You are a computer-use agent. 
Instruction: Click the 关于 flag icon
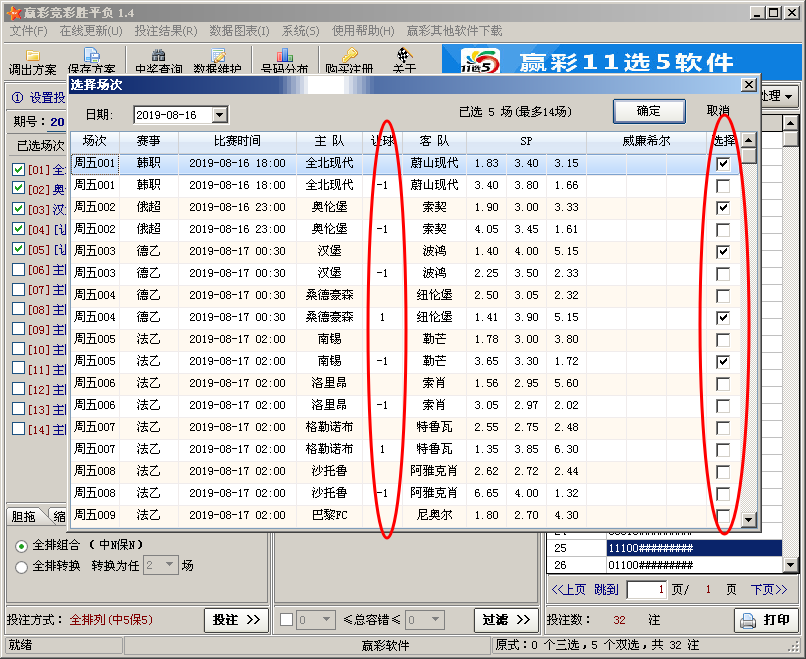pos(404,55)
